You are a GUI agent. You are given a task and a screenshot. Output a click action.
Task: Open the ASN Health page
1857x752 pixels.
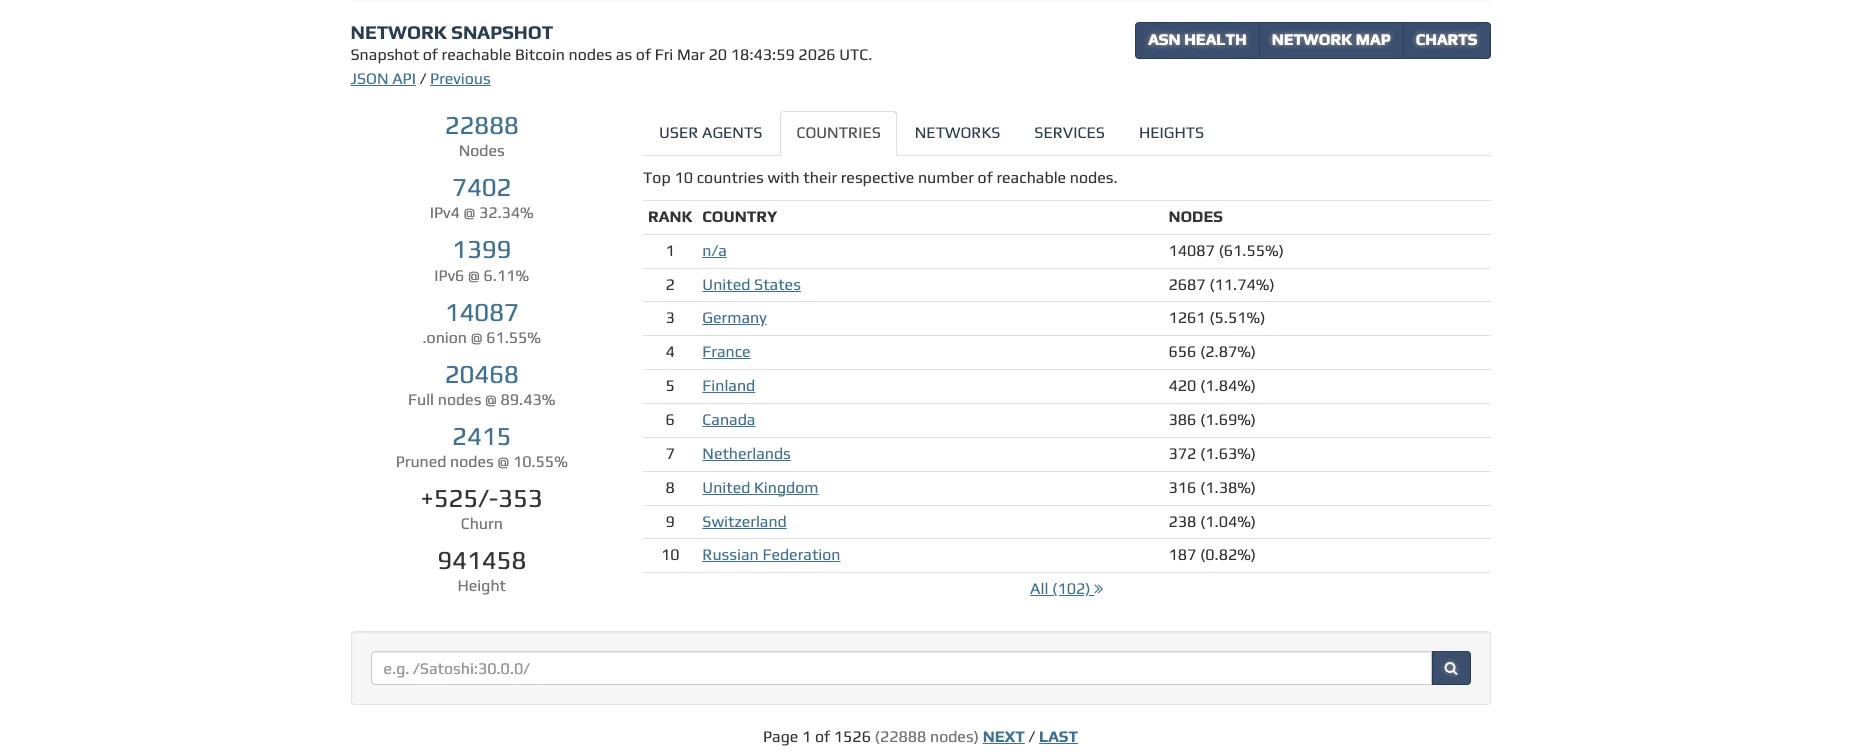coord(1196,40)
